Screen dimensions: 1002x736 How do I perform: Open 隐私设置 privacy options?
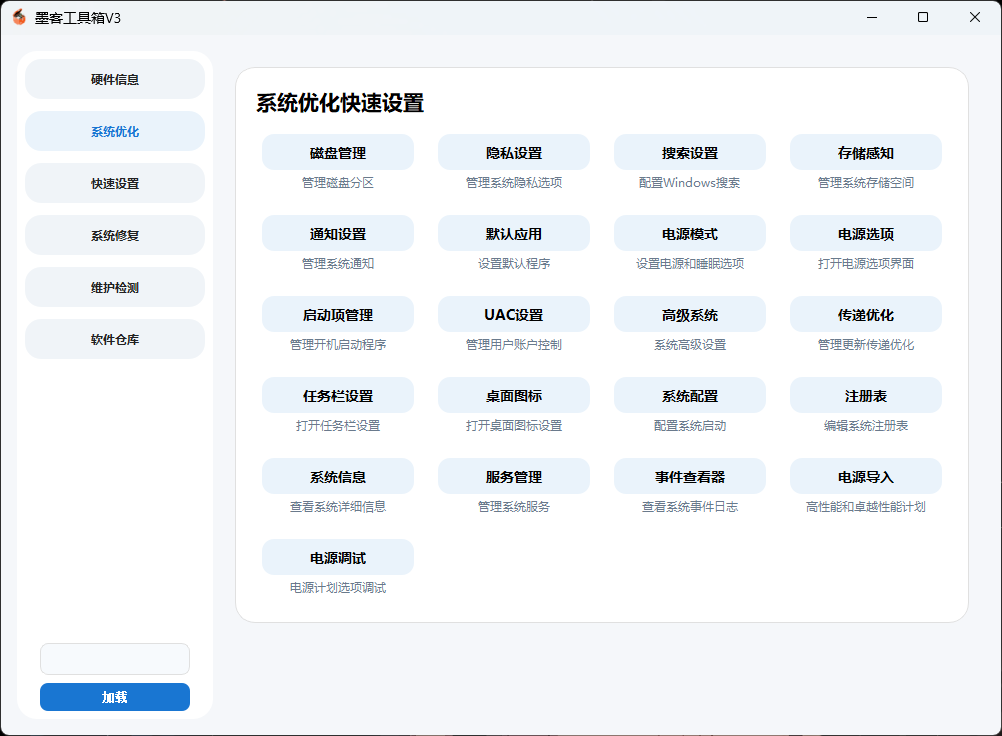click(x=514, y=153)
